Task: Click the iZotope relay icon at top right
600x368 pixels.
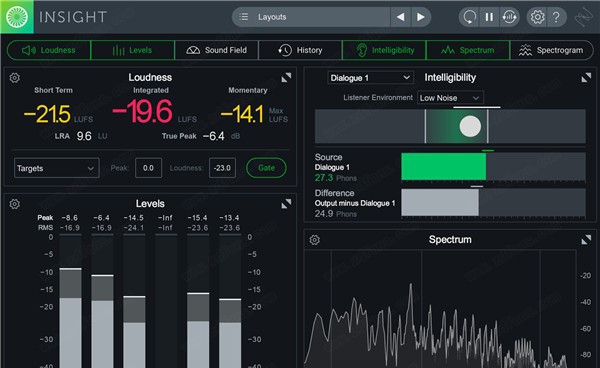Action: point(585,17)
